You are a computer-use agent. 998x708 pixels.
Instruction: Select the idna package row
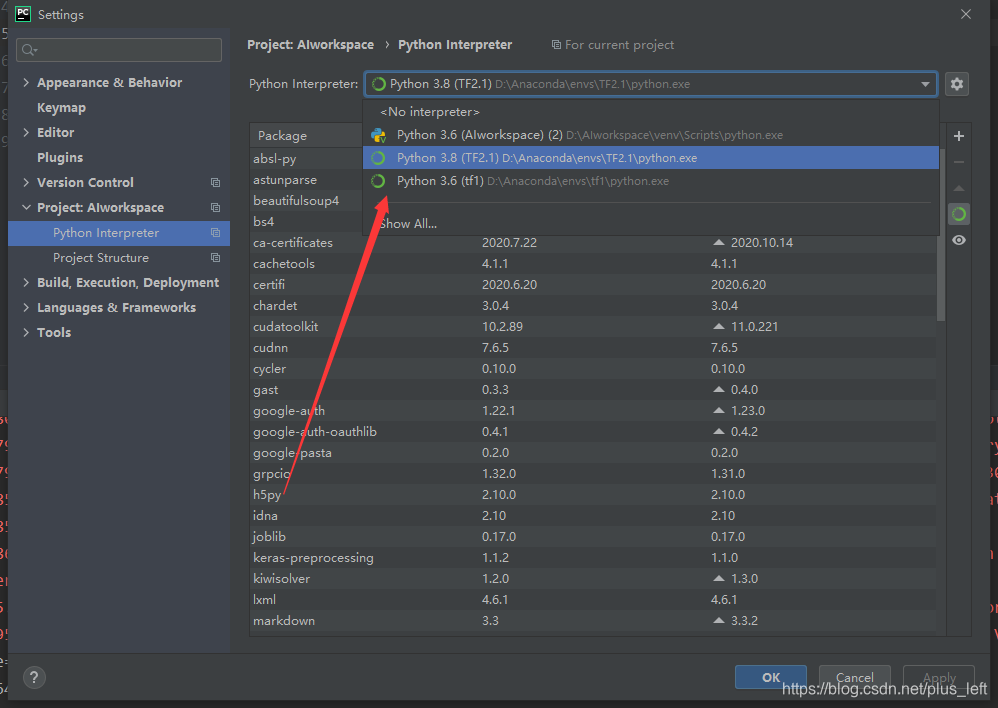[x=593, y=516]
